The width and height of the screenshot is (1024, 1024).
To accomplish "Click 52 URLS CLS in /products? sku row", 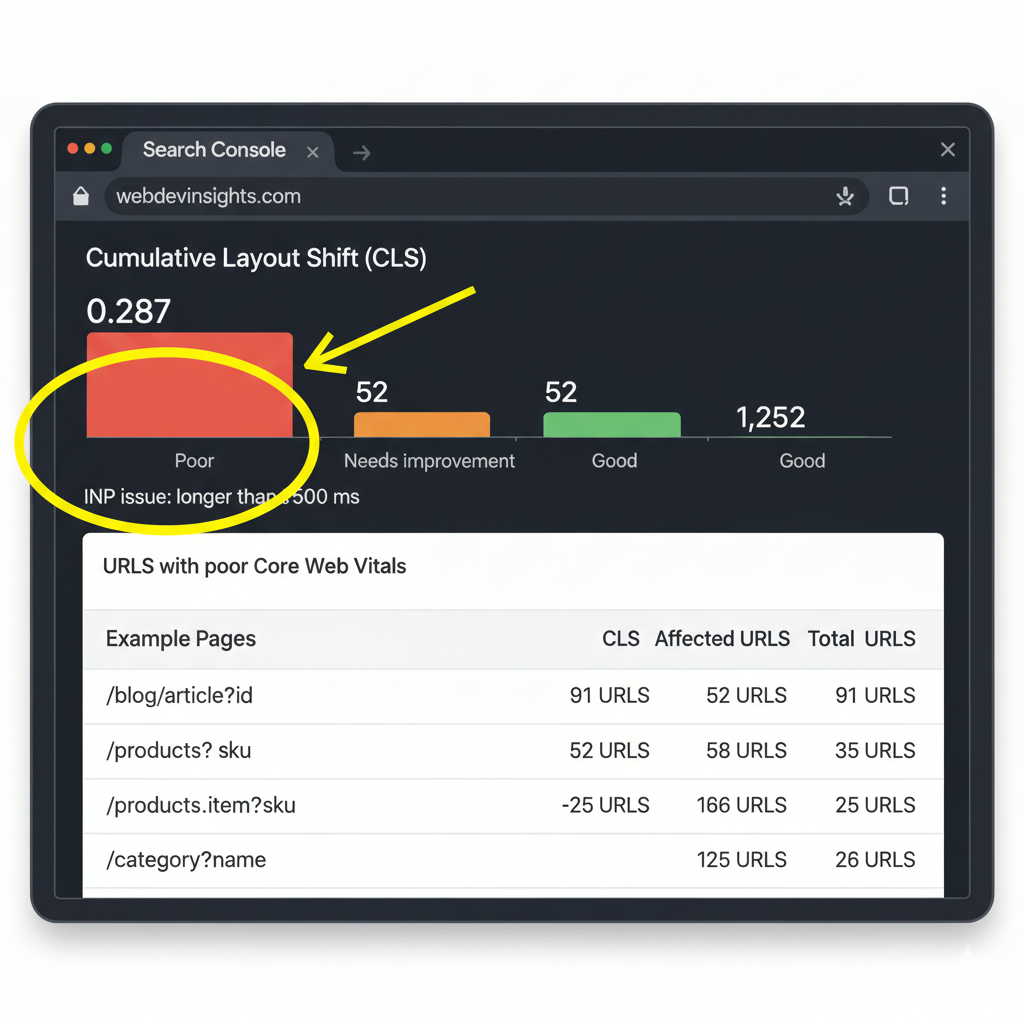I will coord(609,750).
